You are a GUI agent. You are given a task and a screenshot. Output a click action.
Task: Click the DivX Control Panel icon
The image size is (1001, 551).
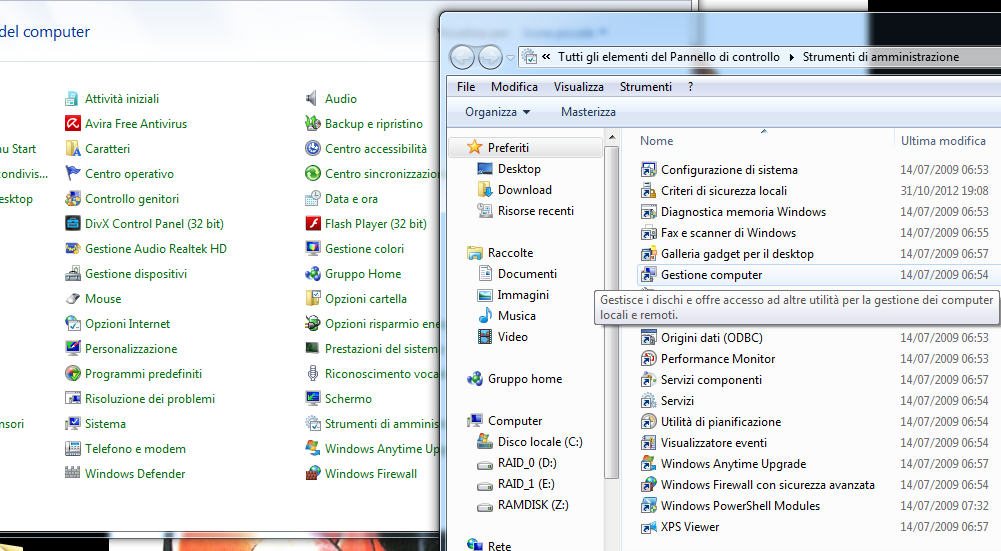(x=72, y=224)
